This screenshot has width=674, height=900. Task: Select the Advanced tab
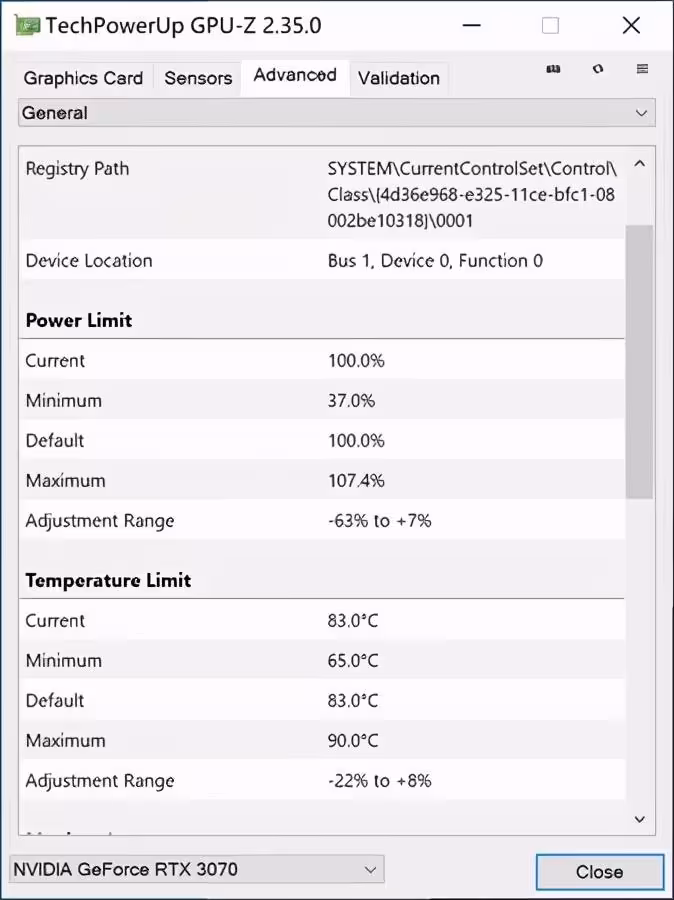[295, 75]
